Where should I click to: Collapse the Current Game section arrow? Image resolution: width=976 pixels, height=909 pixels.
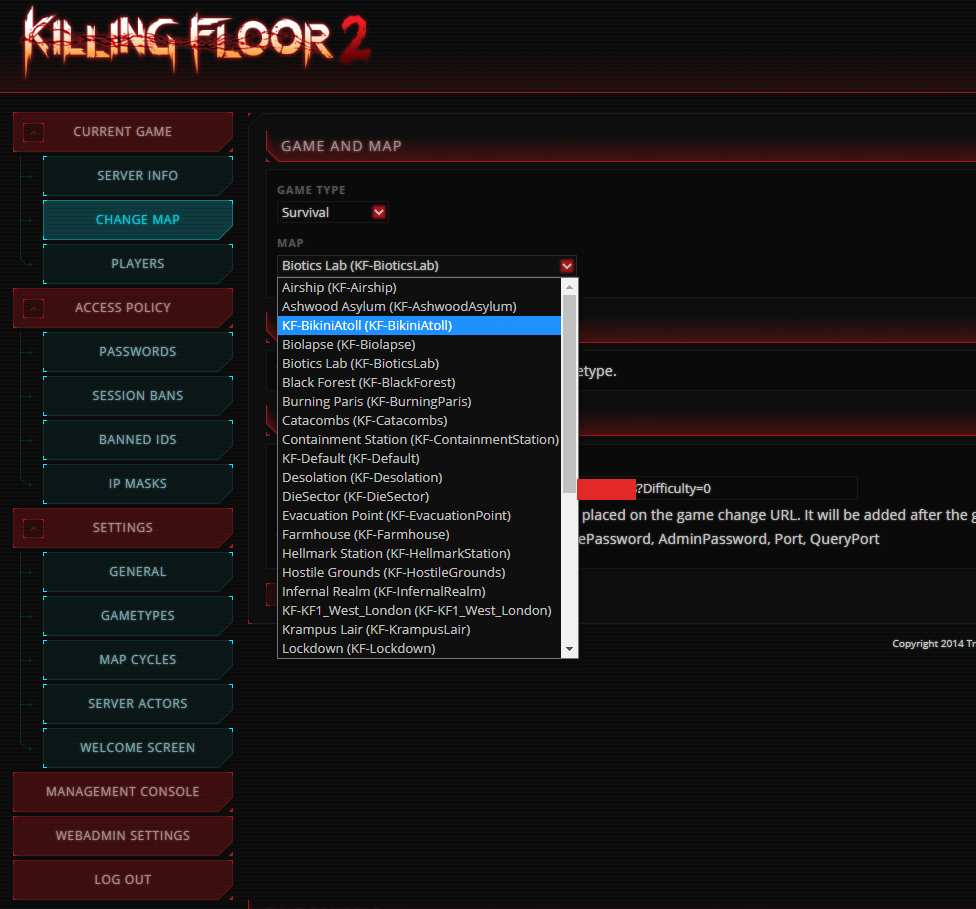click(x=34, y=132)
